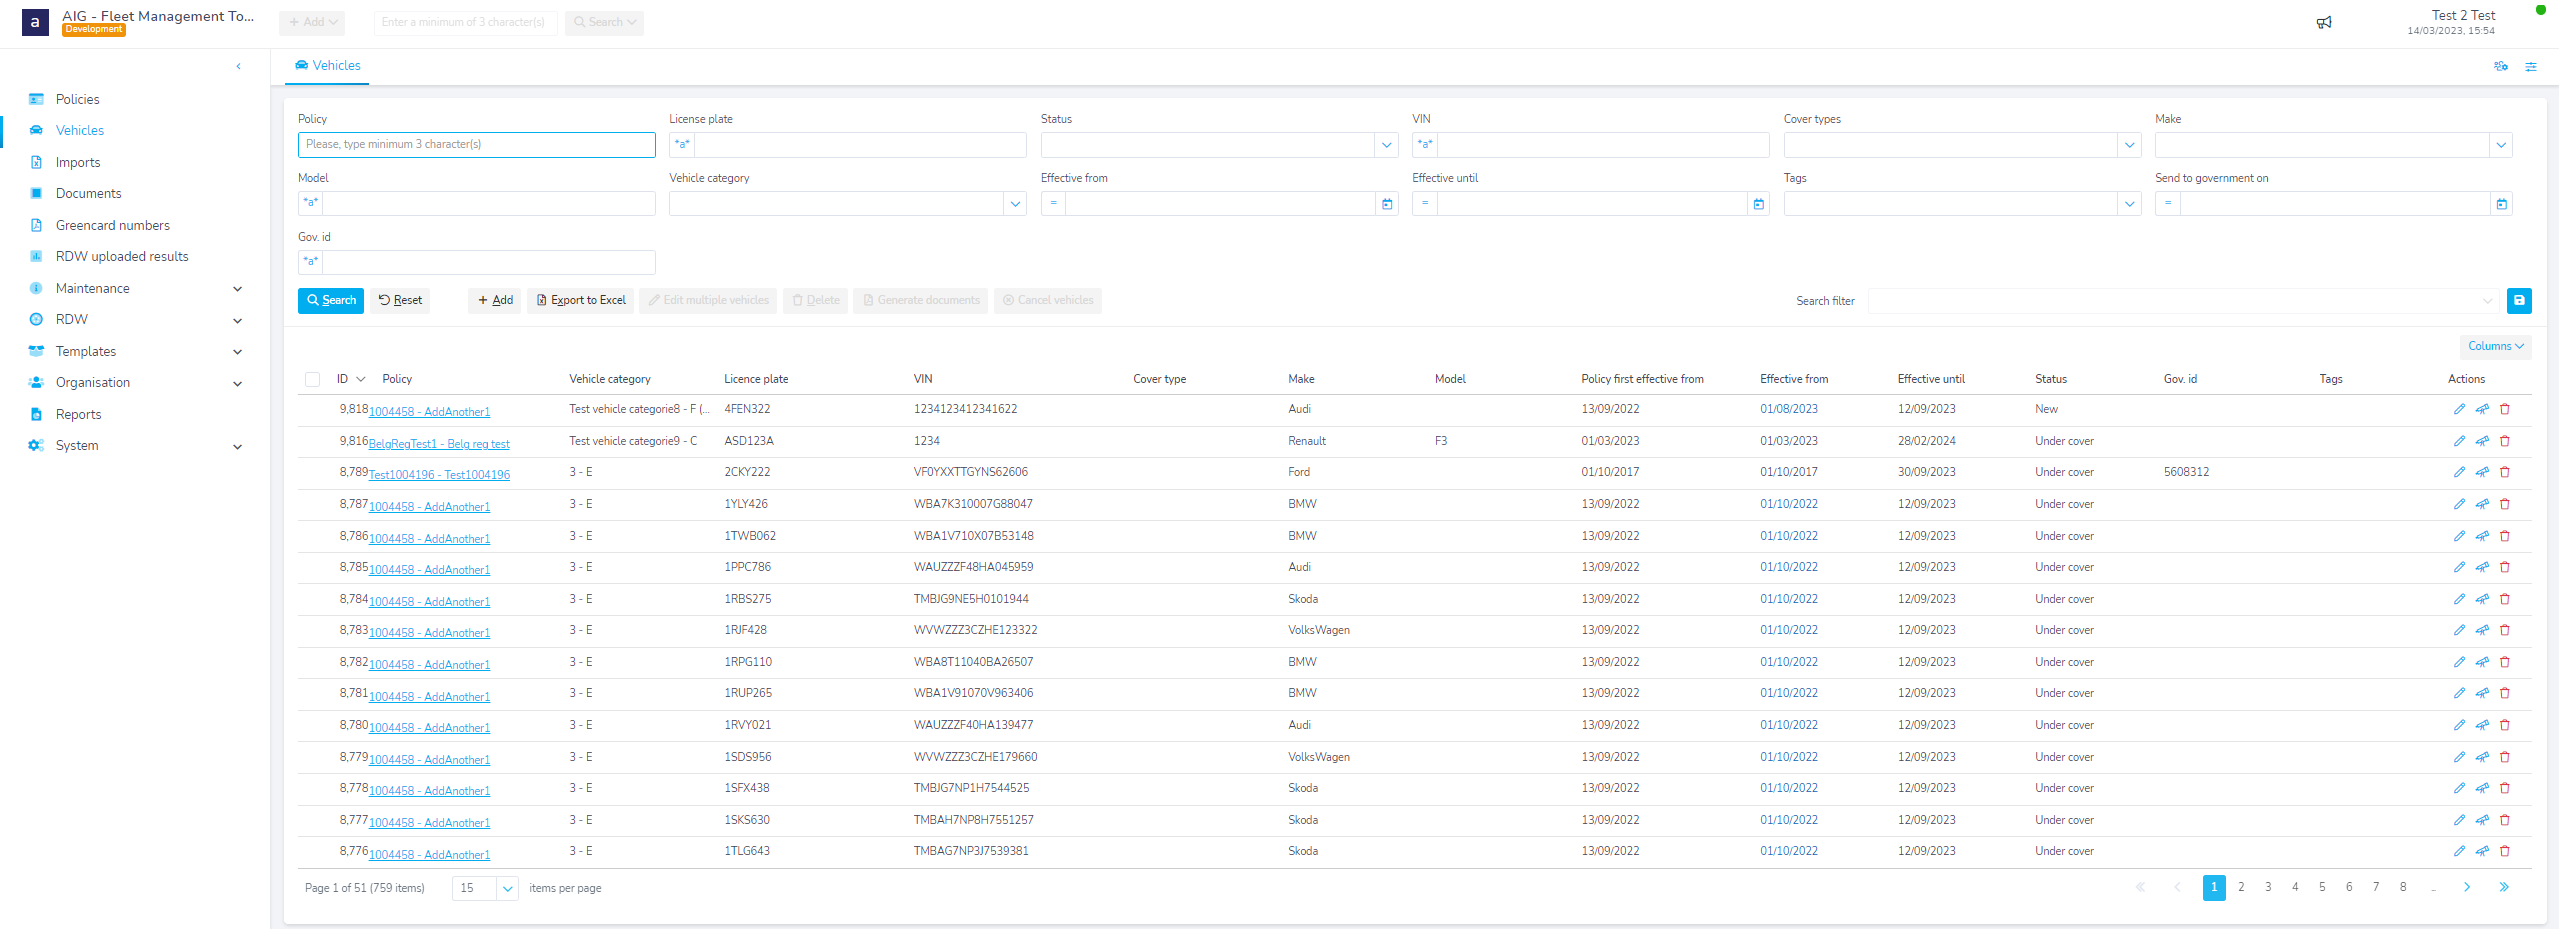Image resolution: width=2559 pixels, height=929 pixels.
Task: Expand the System sidebar menu
Action: [238, 447]
